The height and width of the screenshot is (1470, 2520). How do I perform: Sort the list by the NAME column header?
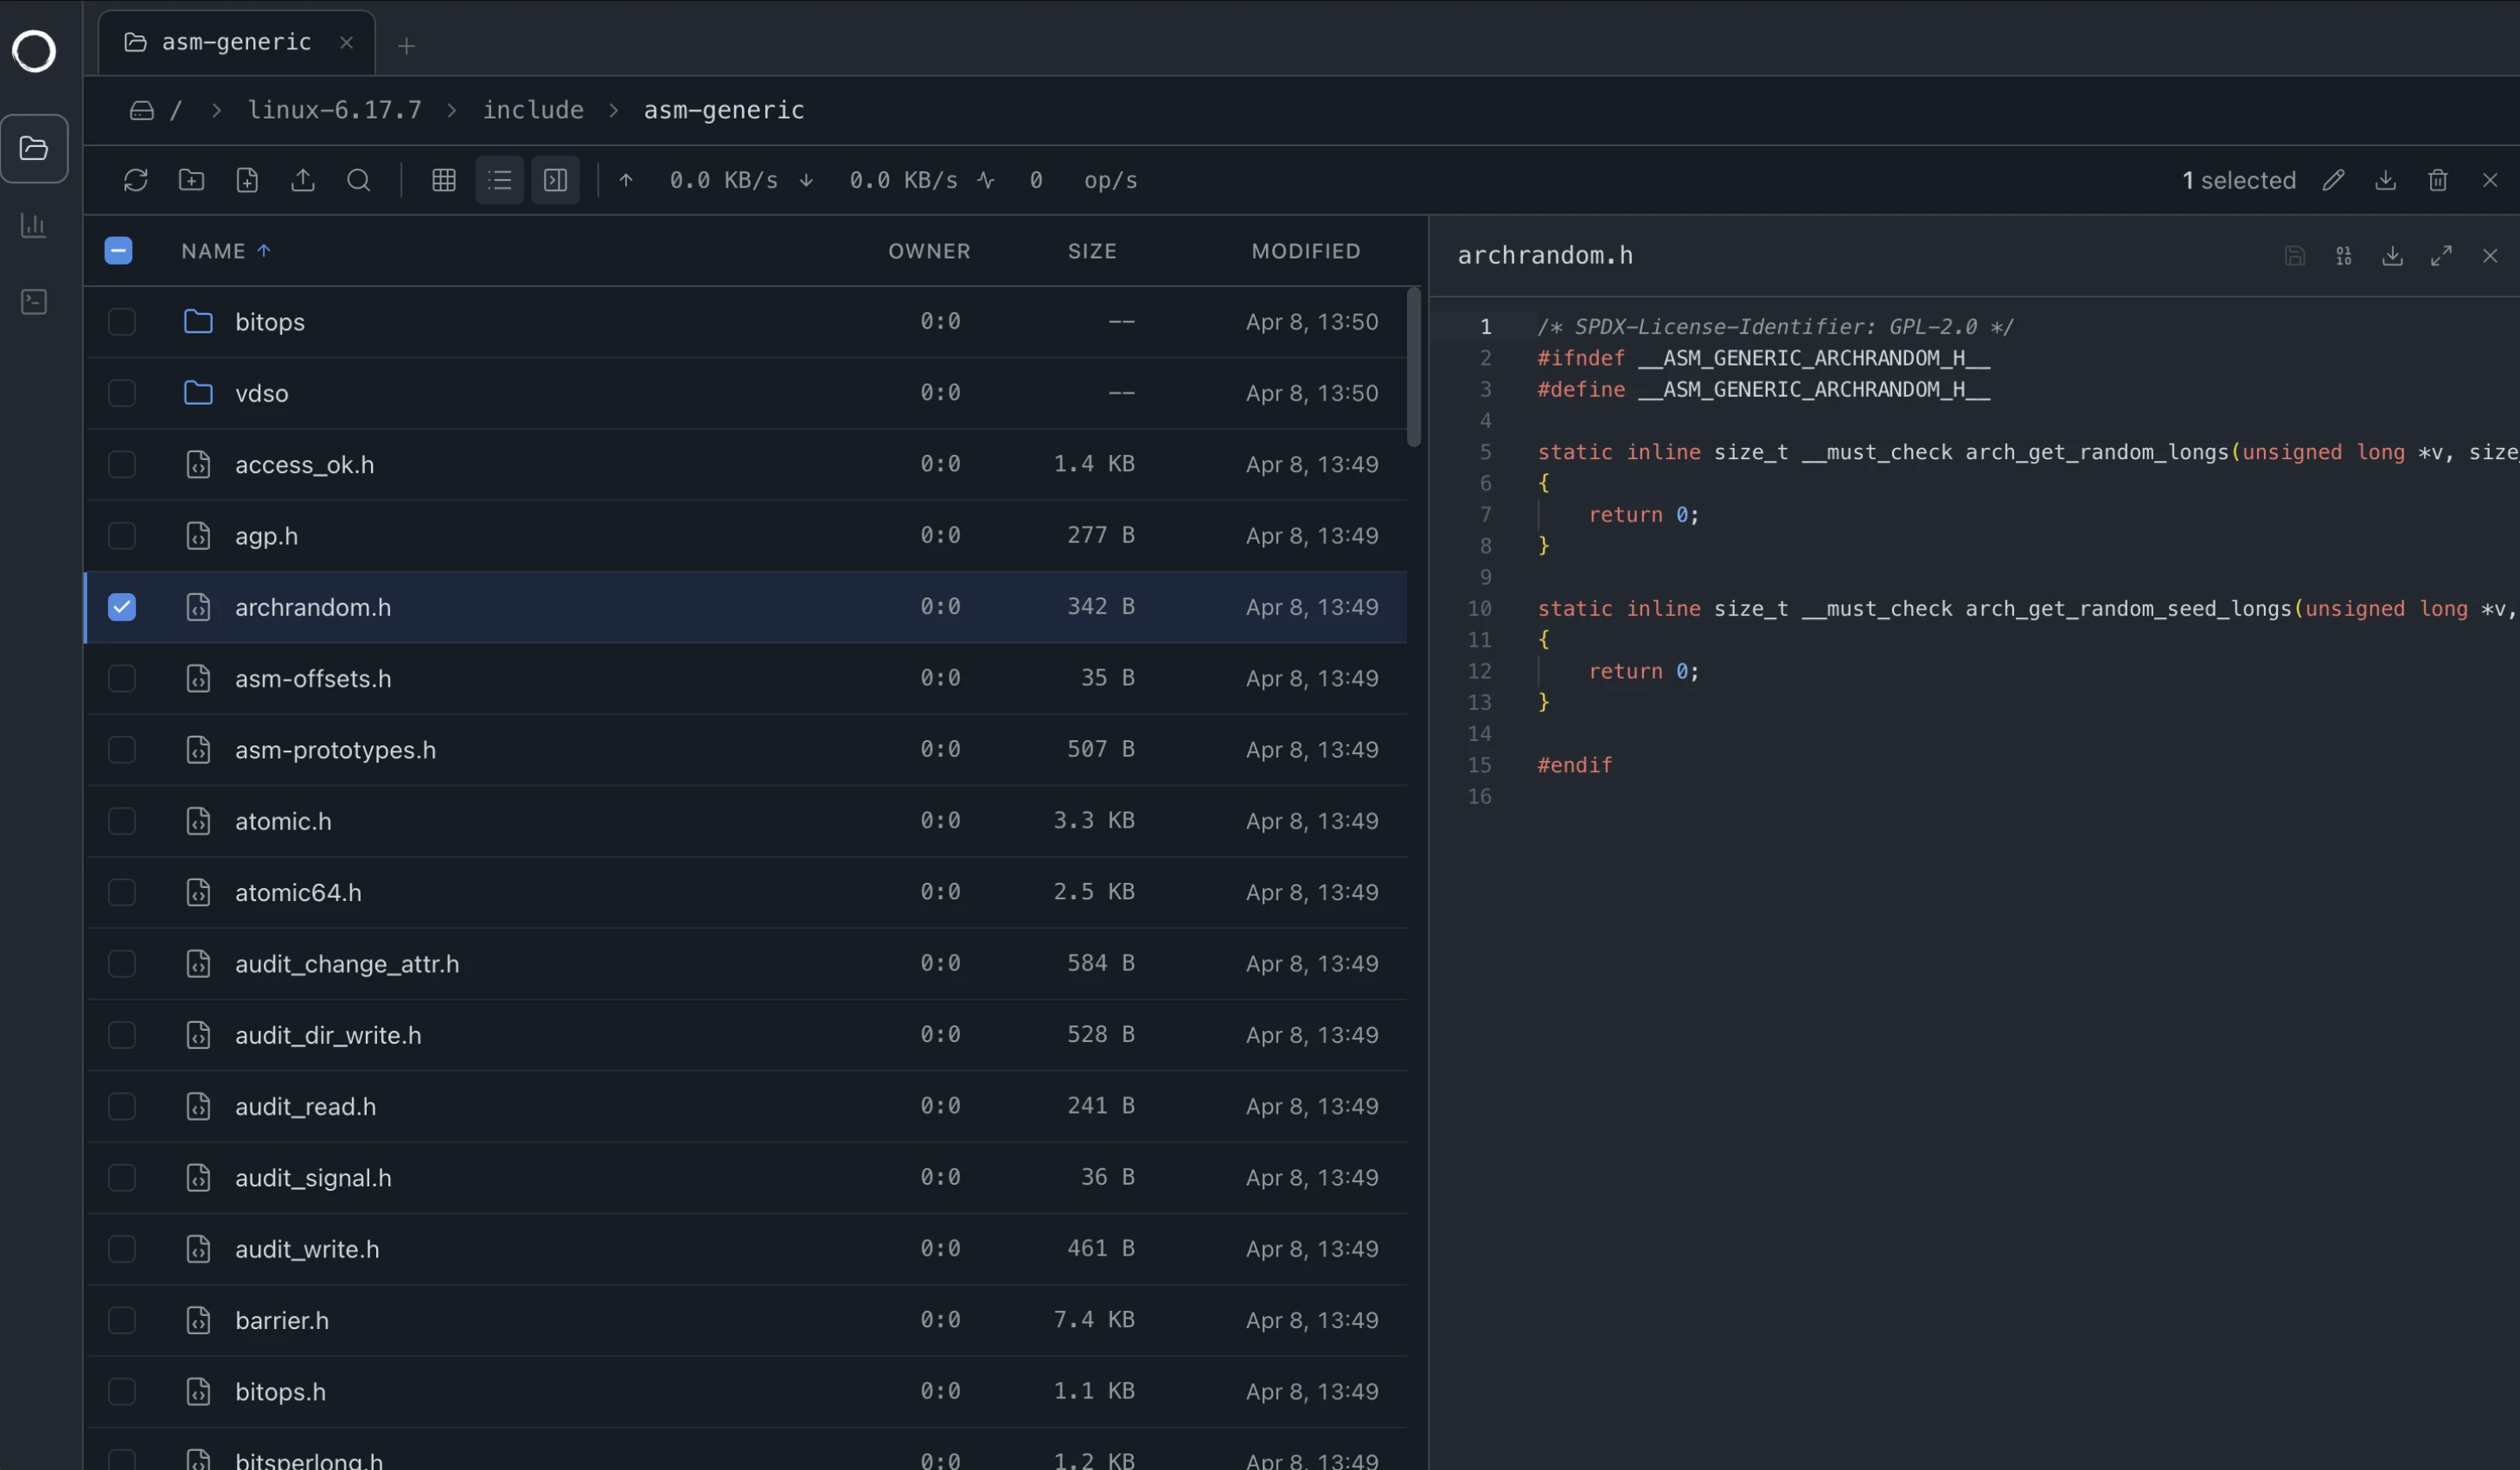[x=226, y=251]
